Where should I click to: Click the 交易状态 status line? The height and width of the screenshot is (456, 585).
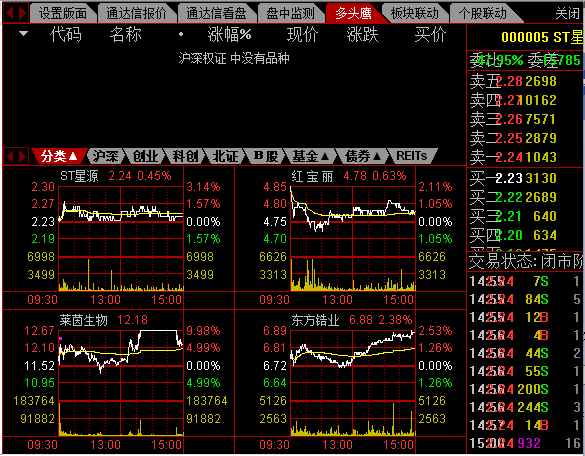pos(525,261)
